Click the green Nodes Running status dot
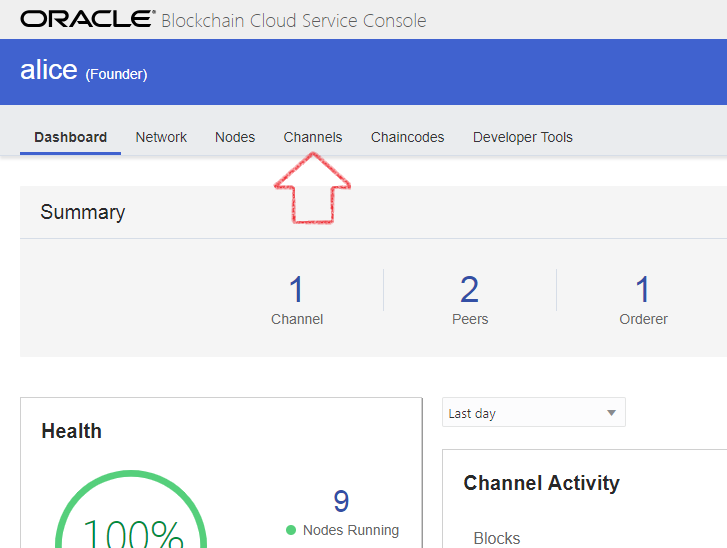The width and height of the screenshot is (727, 548). pyautogui.click(x=291, y=530)
